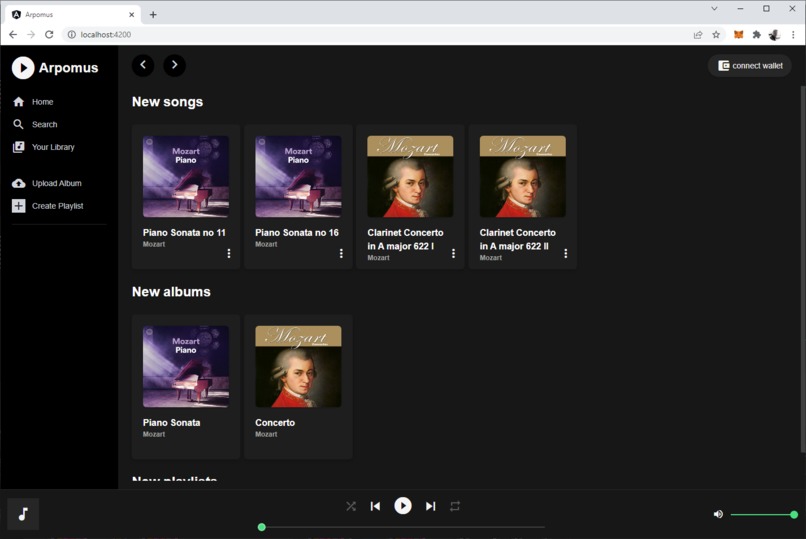Toggle repeat in the player bar
The height and width of the screenshot is (539, 806).
point(455,507)
